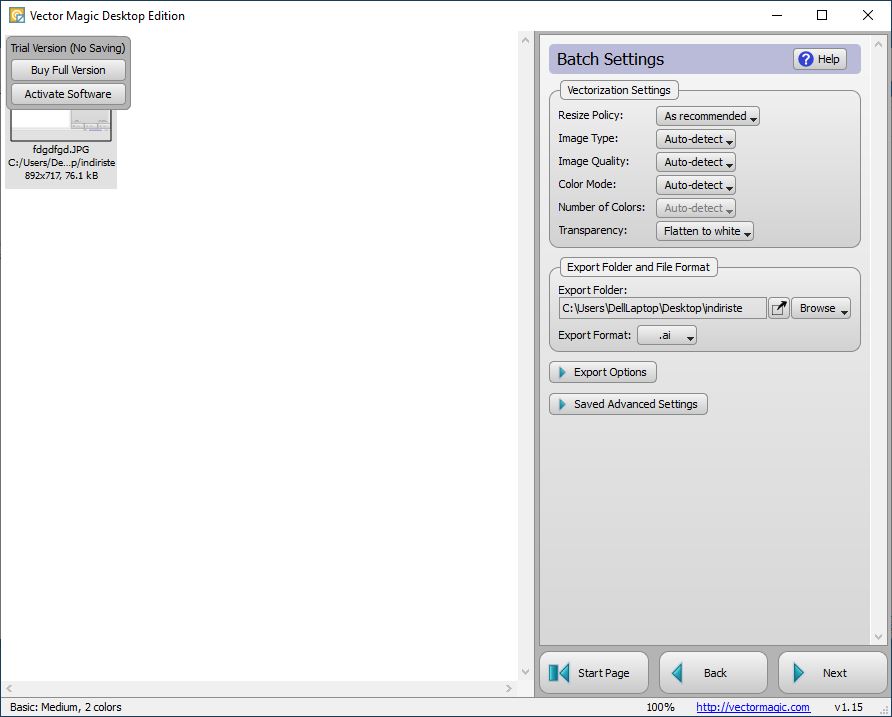Click the Help button in the Batch Settings header

tap(820, 59)
